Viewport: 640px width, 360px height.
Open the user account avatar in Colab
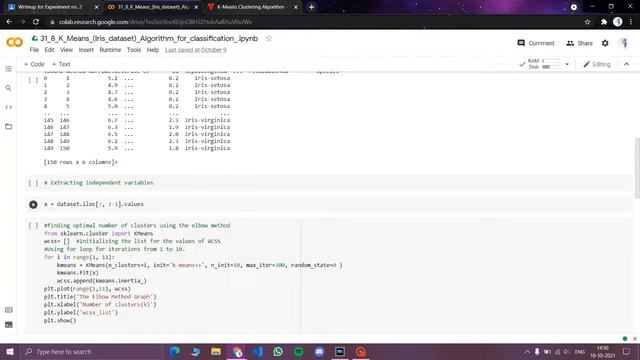[624, 43]
